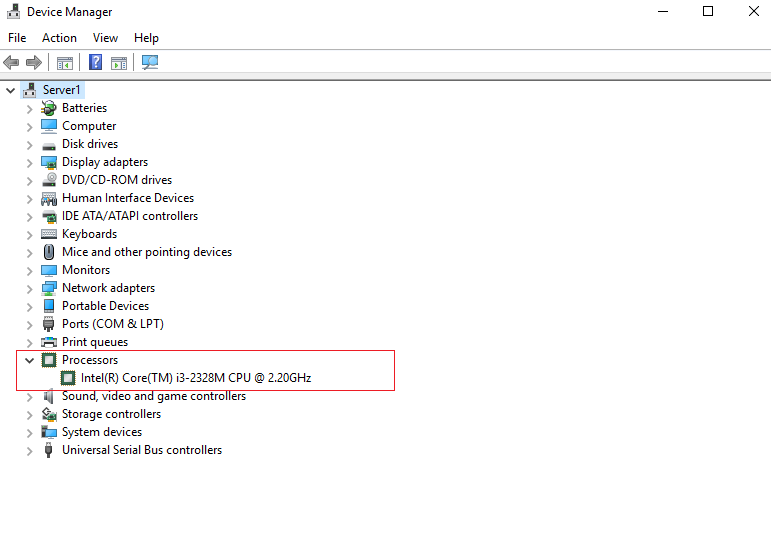Click the Batteries category icon
Screen dimensions: 771x537
(49, 108)
